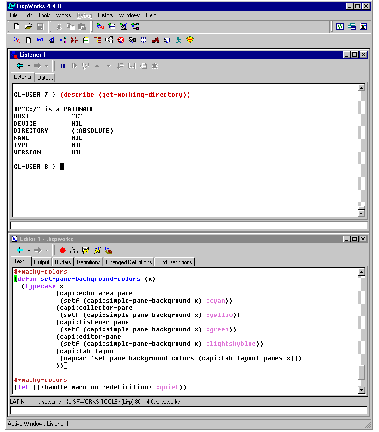Click the multicolored star icon ending tools toolbar
The height and width of the screenshot is (432, 379).
190,40
